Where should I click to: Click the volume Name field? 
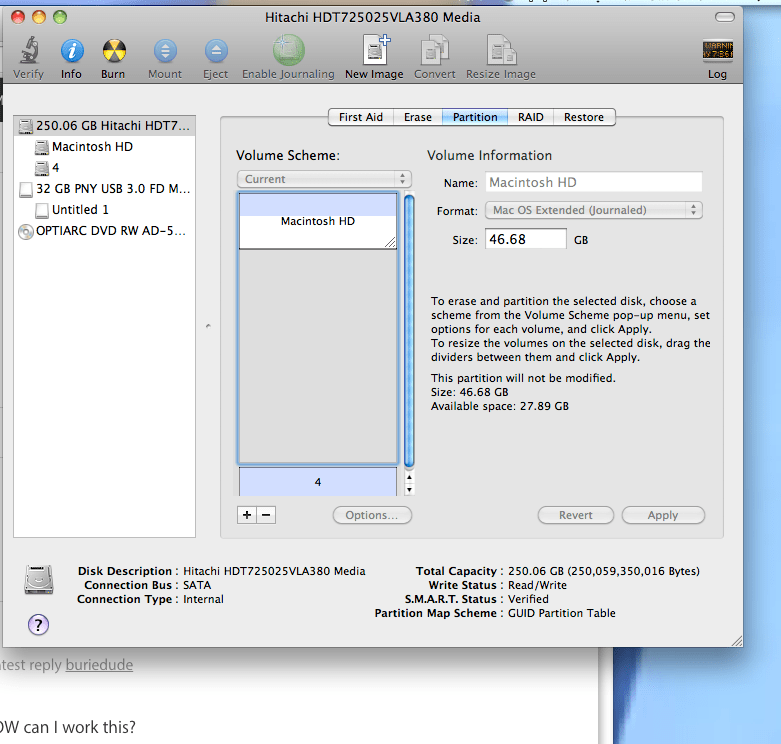594,182
